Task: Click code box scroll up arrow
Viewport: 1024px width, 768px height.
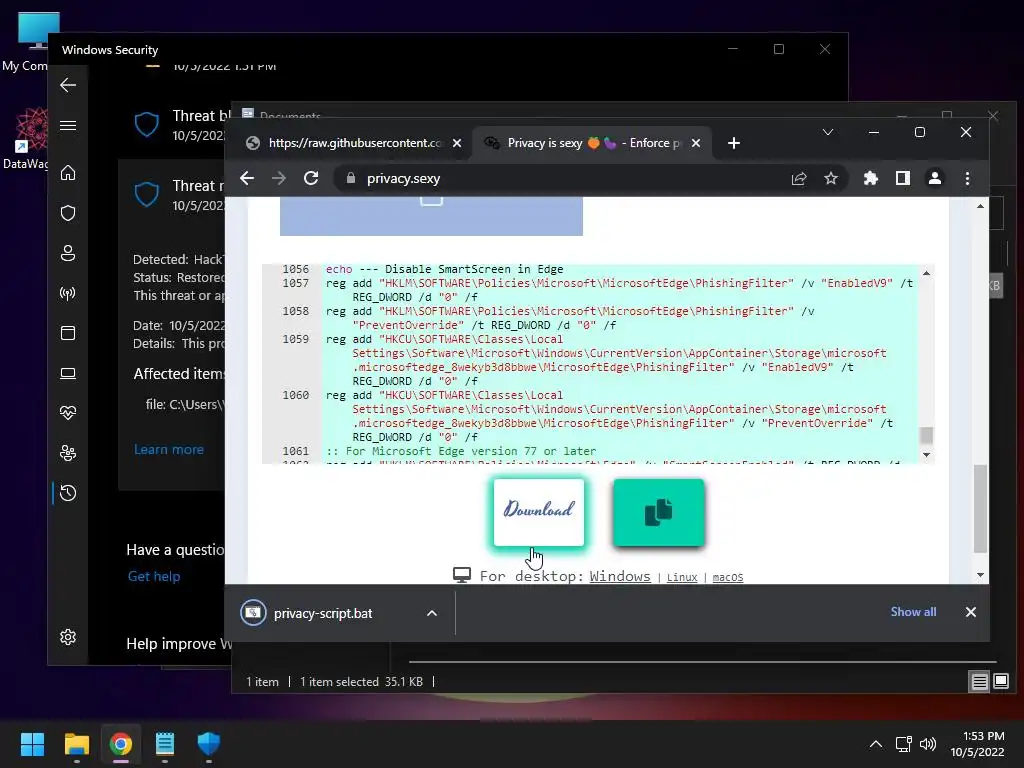Action: pyautogui.click(x=926, y=273)
